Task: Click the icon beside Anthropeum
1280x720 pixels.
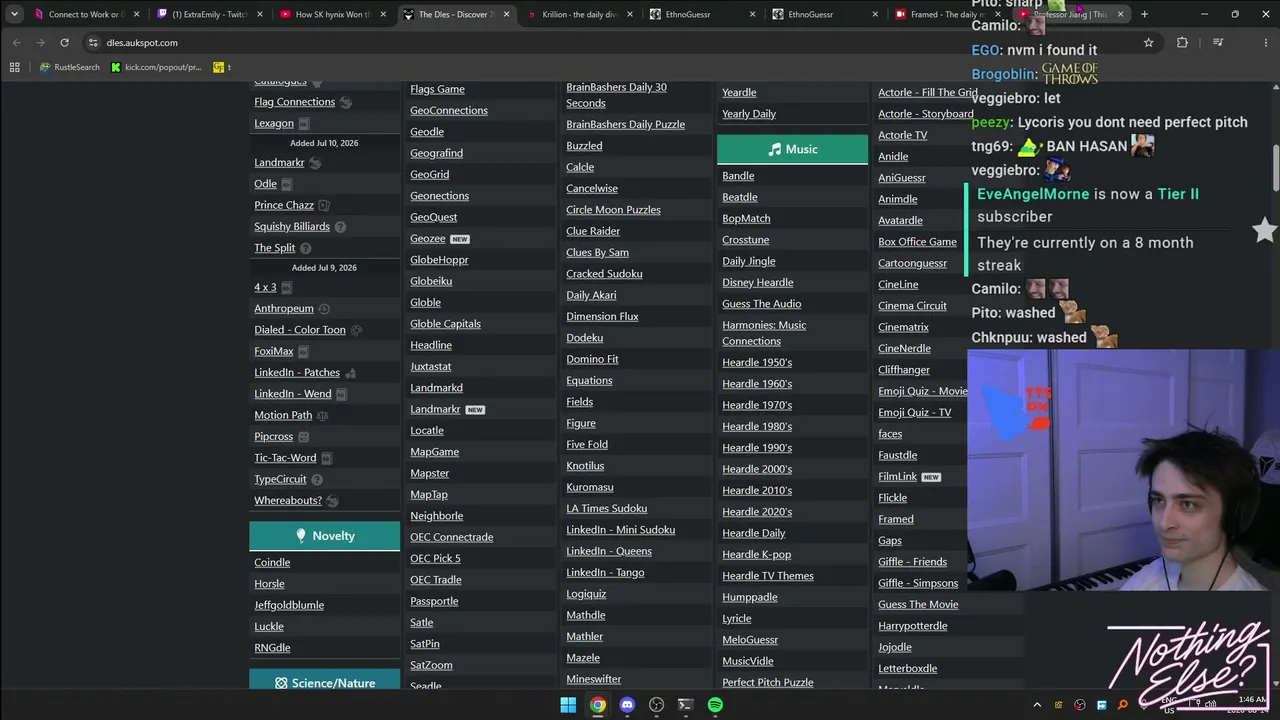Action: [x=324, y=309]
